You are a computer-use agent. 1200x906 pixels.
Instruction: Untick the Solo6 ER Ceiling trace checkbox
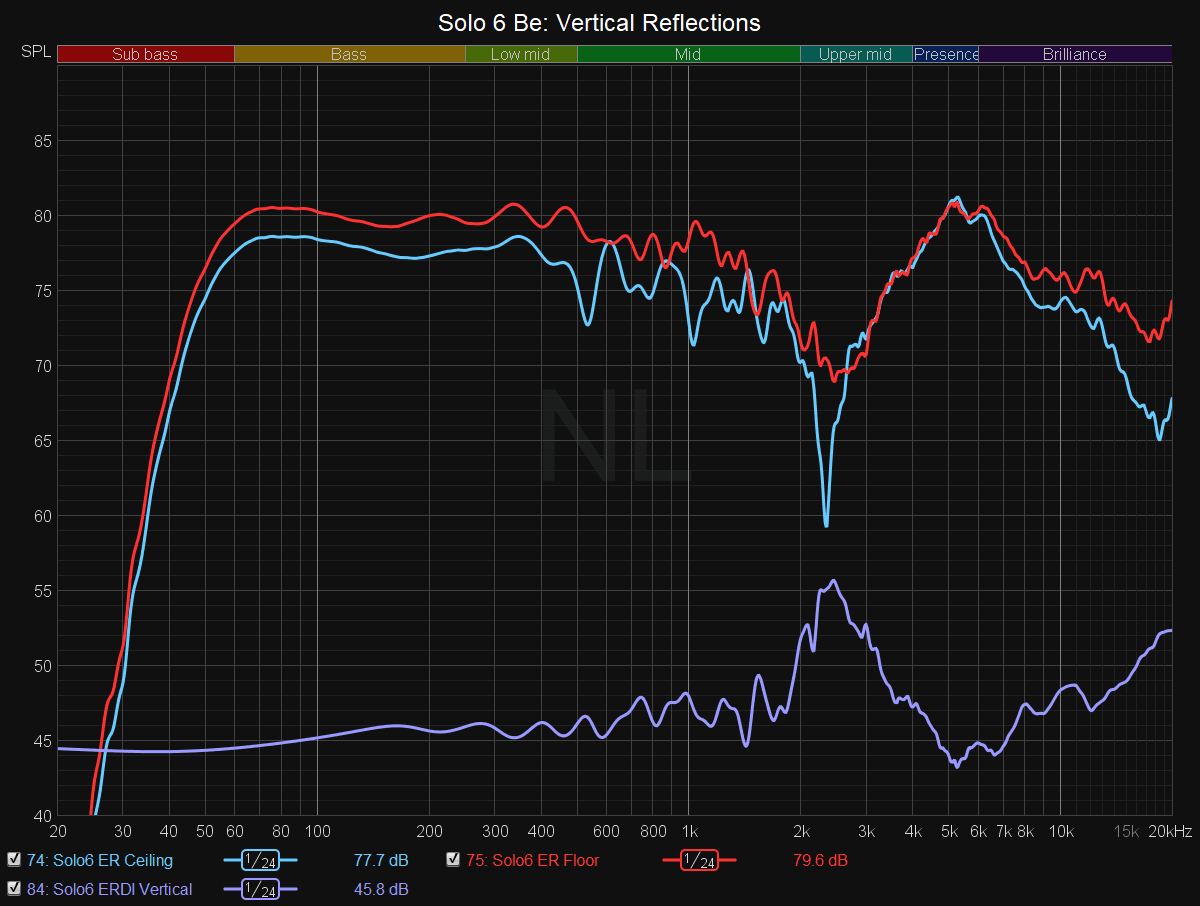[14, 859]
